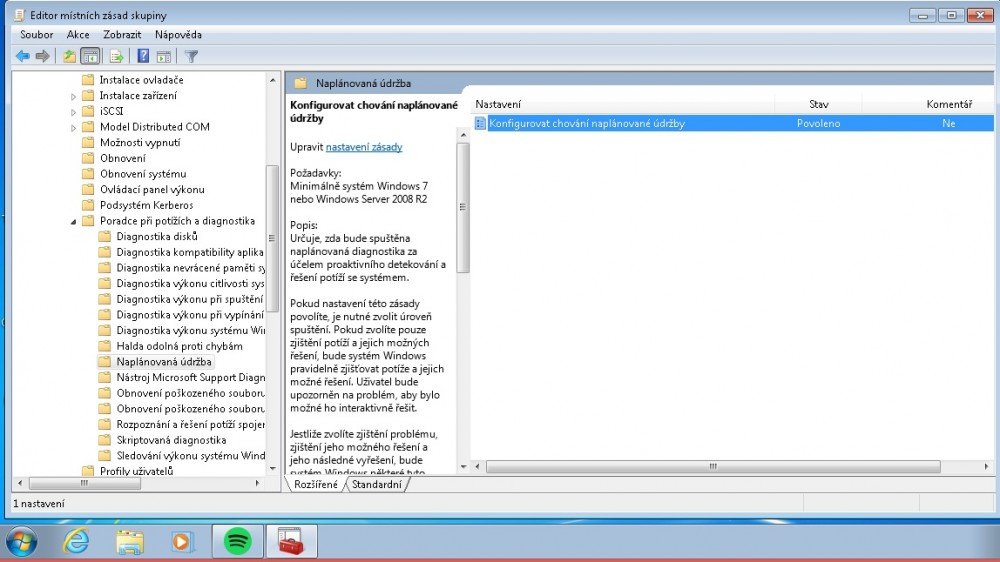
Task: Click the nastavení zásady link
Action: [364, 147]
